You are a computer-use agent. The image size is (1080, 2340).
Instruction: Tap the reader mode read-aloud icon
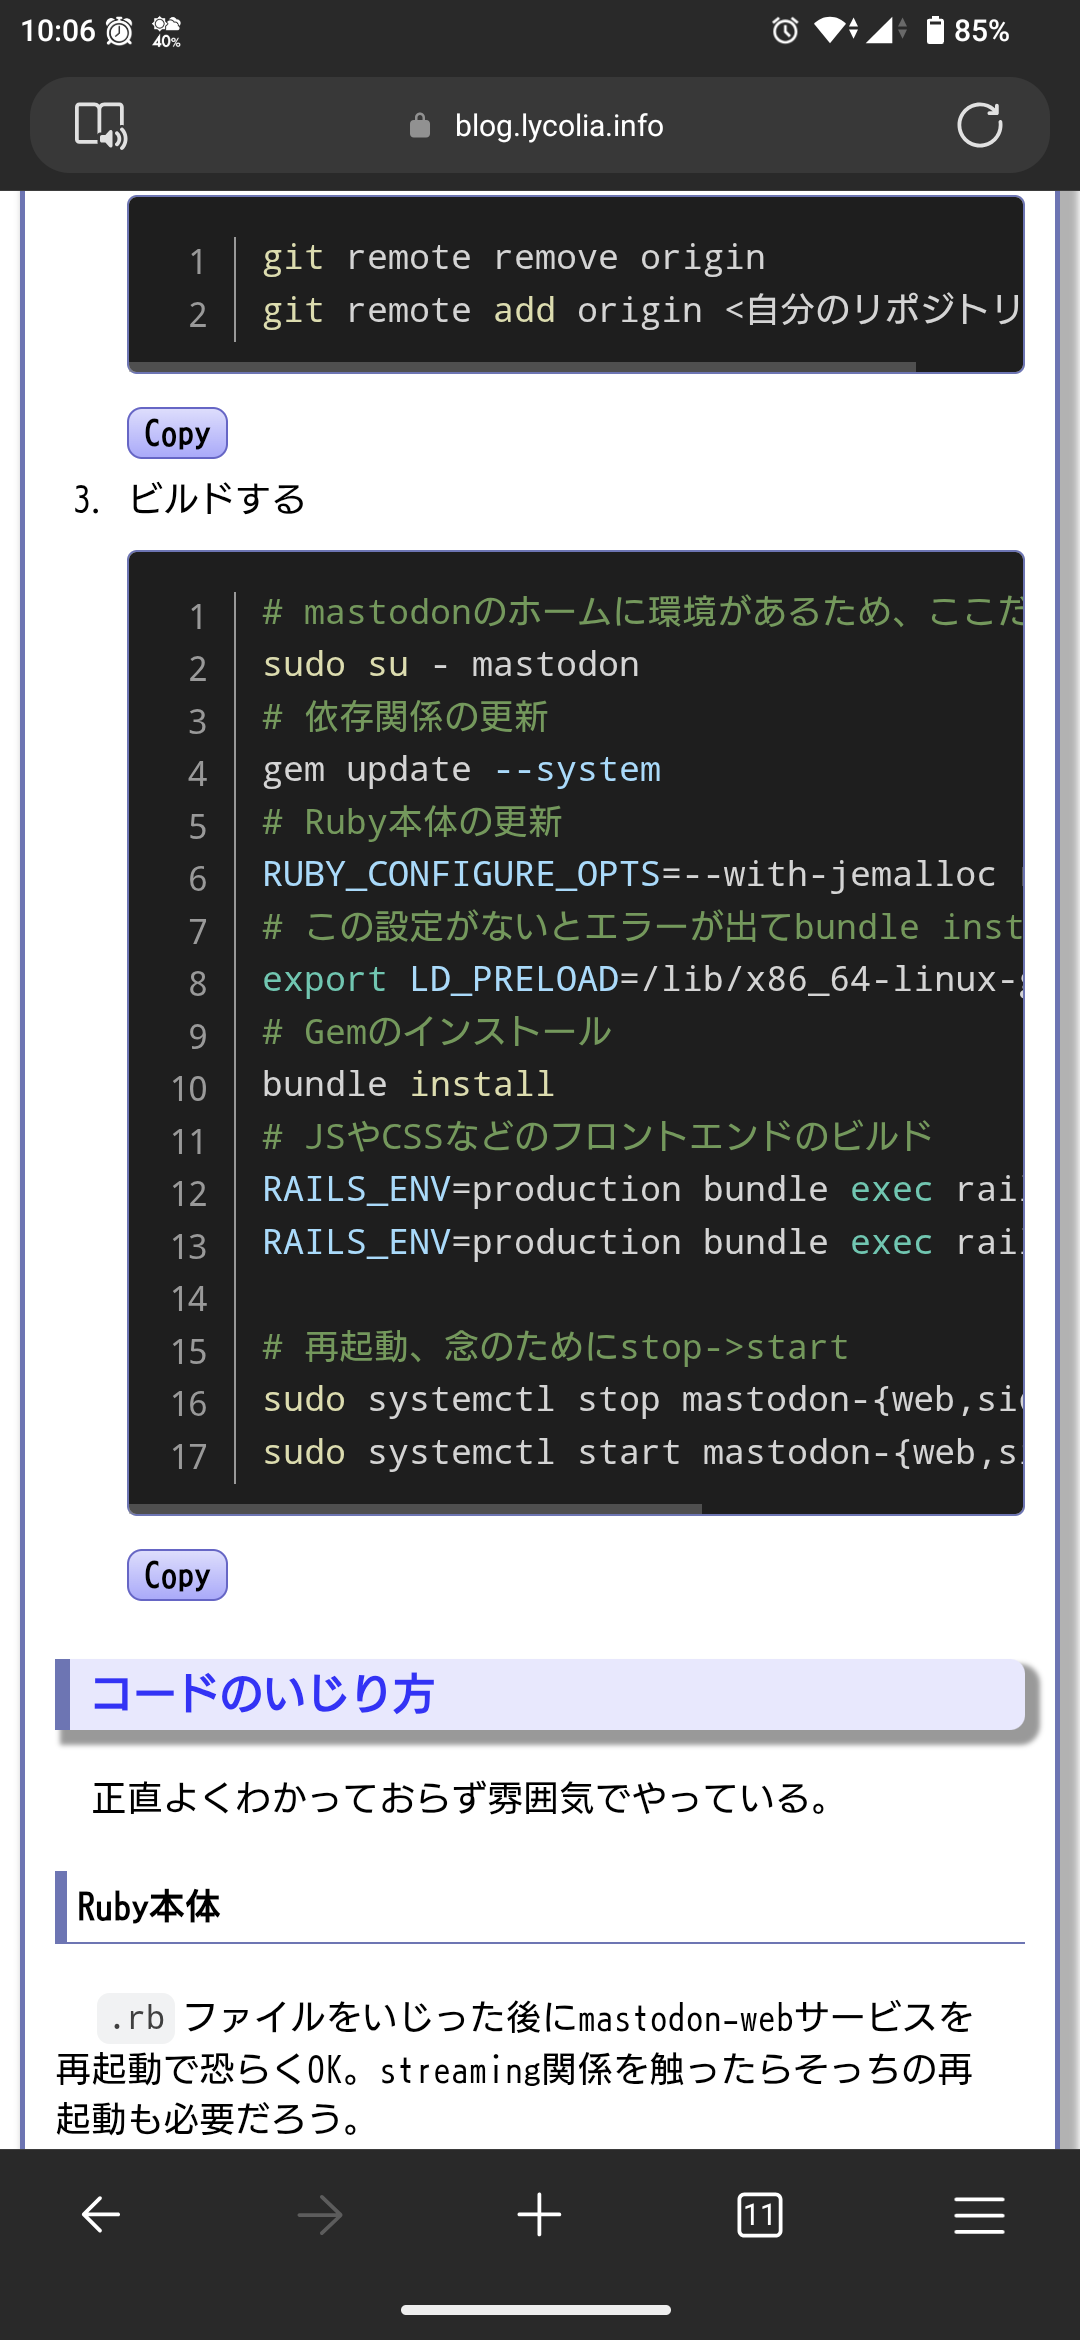click(101, 125)
